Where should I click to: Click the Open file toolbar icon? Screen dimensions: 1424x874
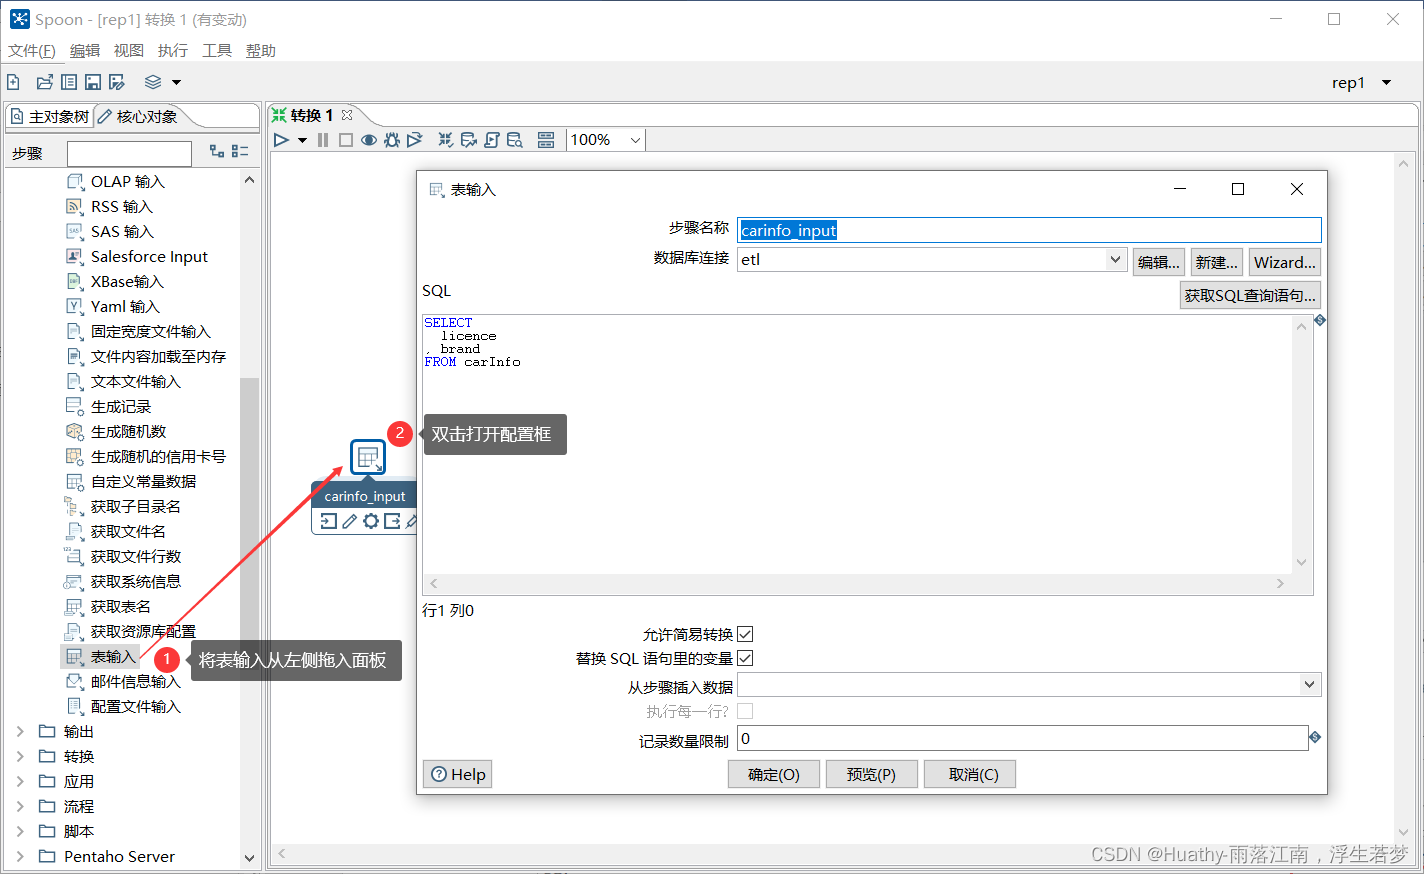point(44,82)
